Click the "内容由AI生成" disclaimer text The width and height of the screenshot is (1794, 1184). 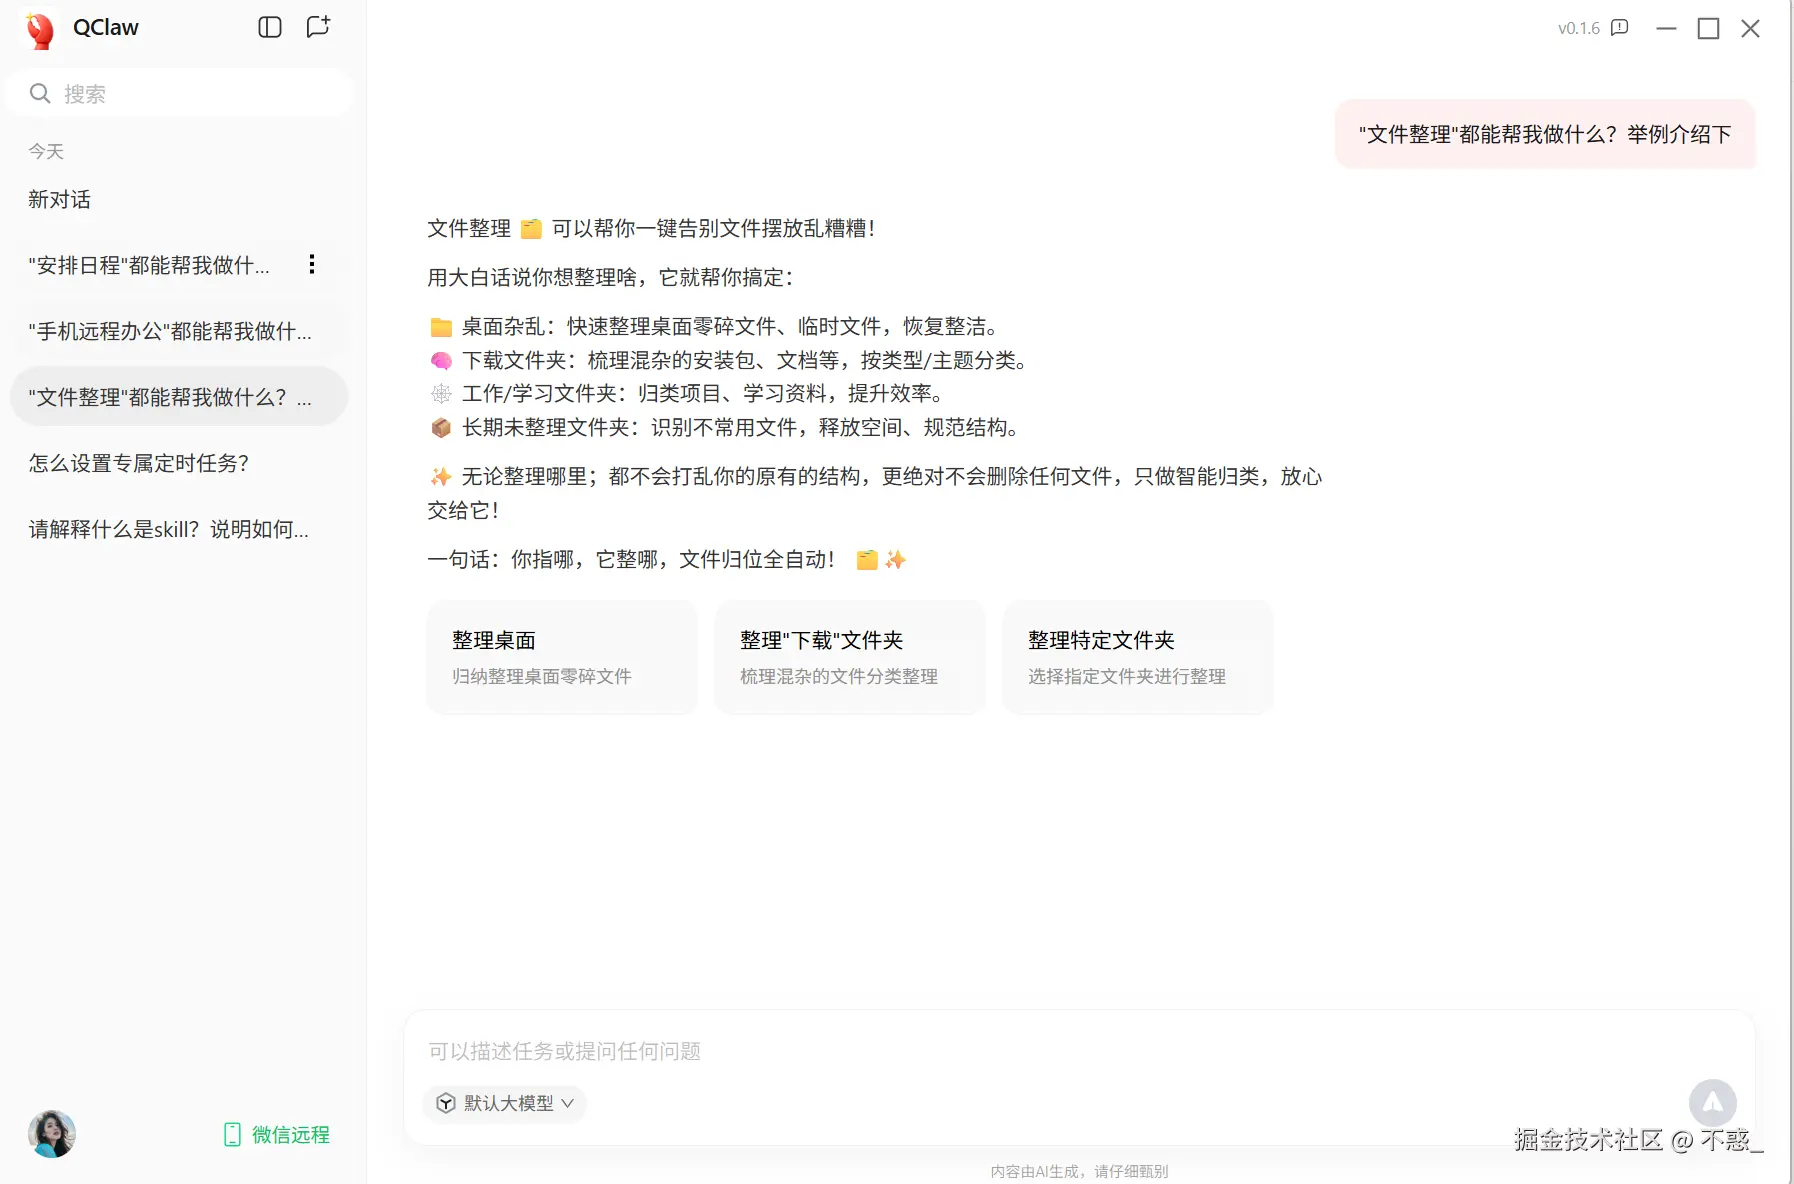click(x=1079, y=1171)
